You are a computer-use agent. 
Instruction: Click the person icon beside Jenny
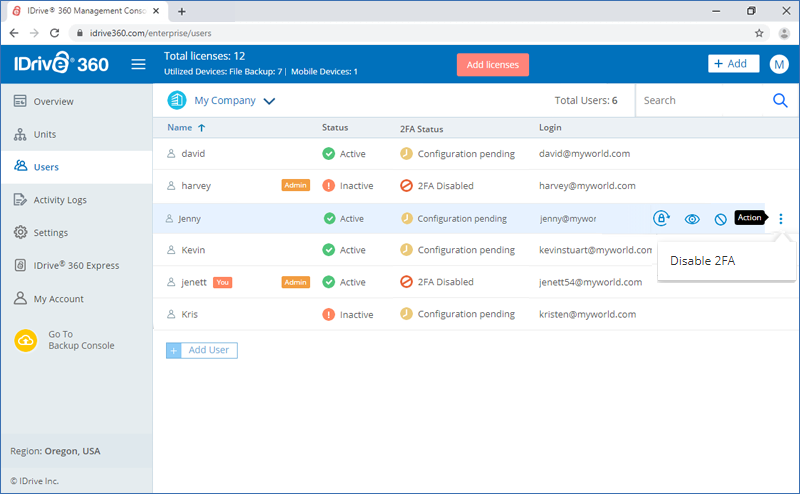click(x=169, y=218)
